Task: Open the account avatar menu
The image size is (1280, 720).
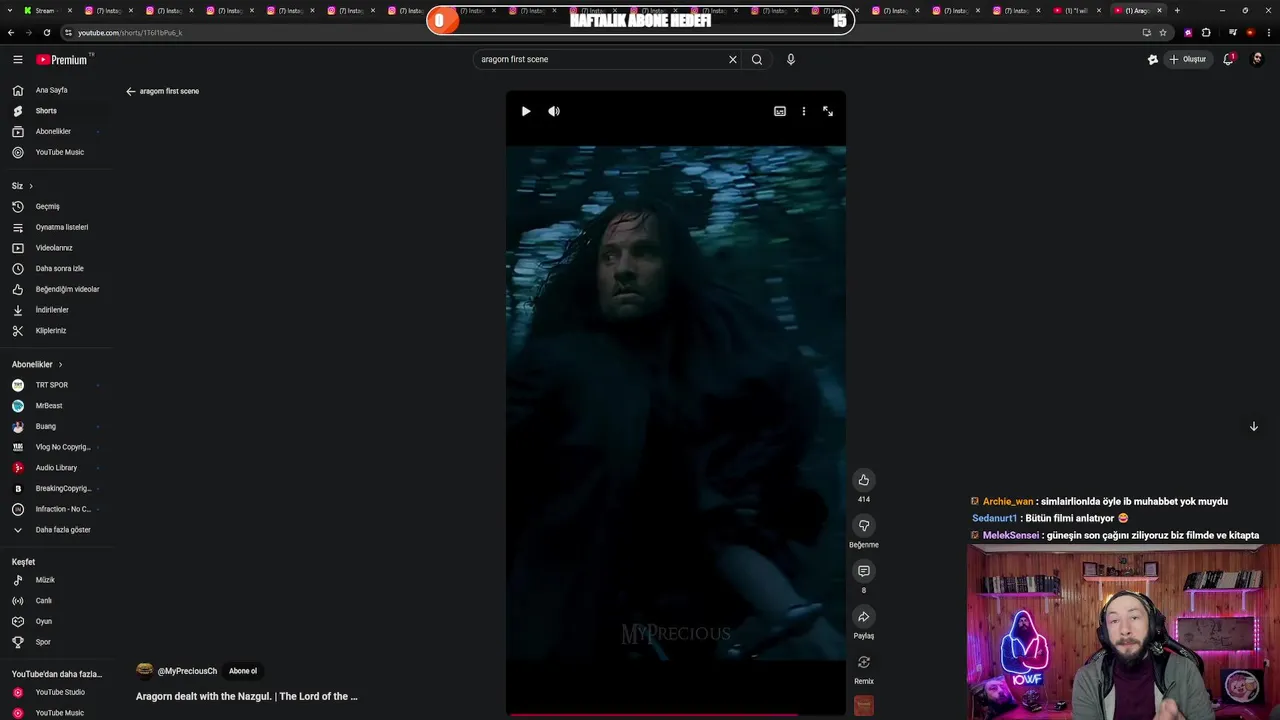Action: [1258, 59]
